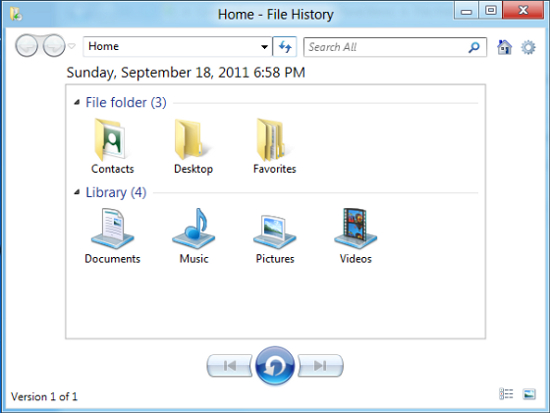Click the File History title bar icon
Viewport: 550px width, 413px height.
(x=16, y=14)
